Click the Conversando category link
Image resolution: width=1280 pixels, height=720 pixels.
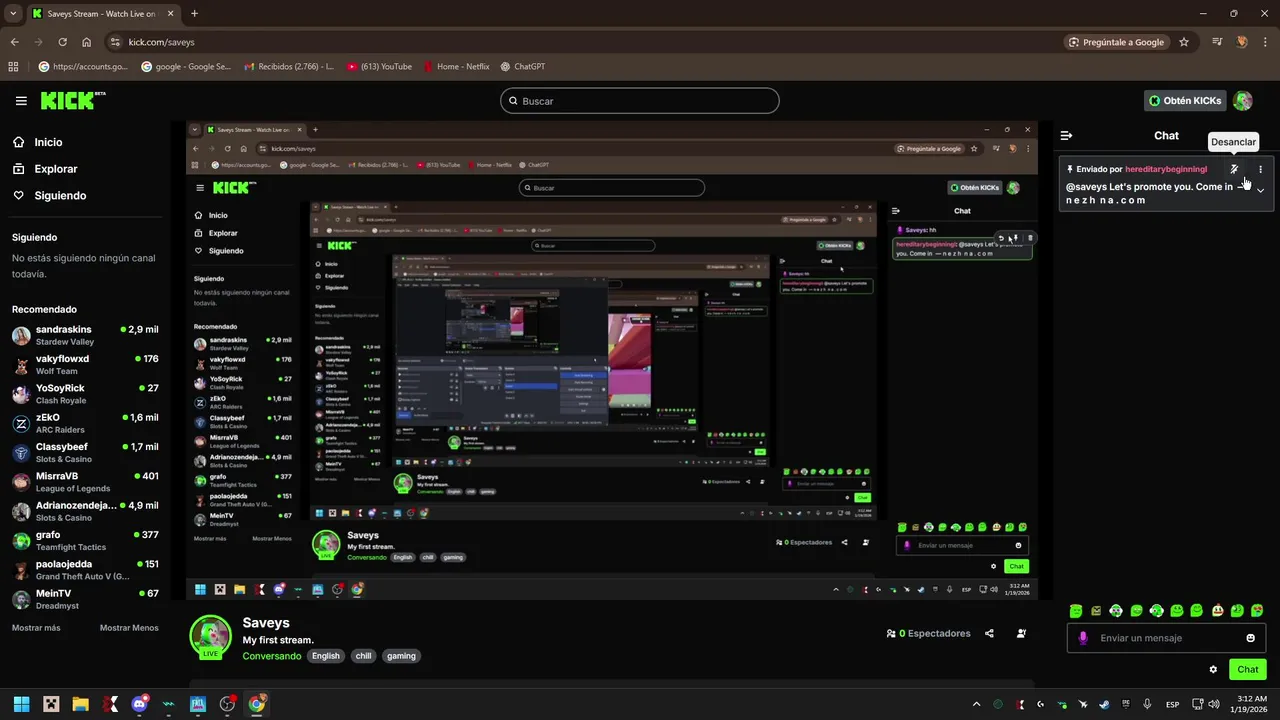tap(271, 656)
